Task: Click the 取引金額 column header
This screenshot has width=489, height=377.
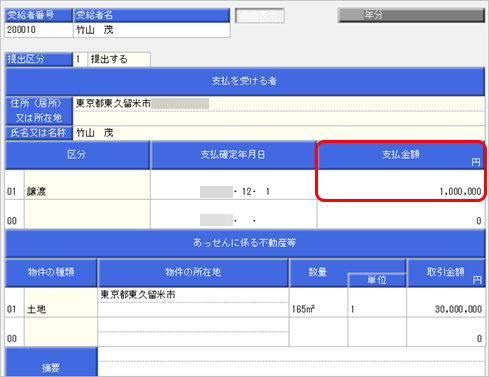Action: [446, 273]
